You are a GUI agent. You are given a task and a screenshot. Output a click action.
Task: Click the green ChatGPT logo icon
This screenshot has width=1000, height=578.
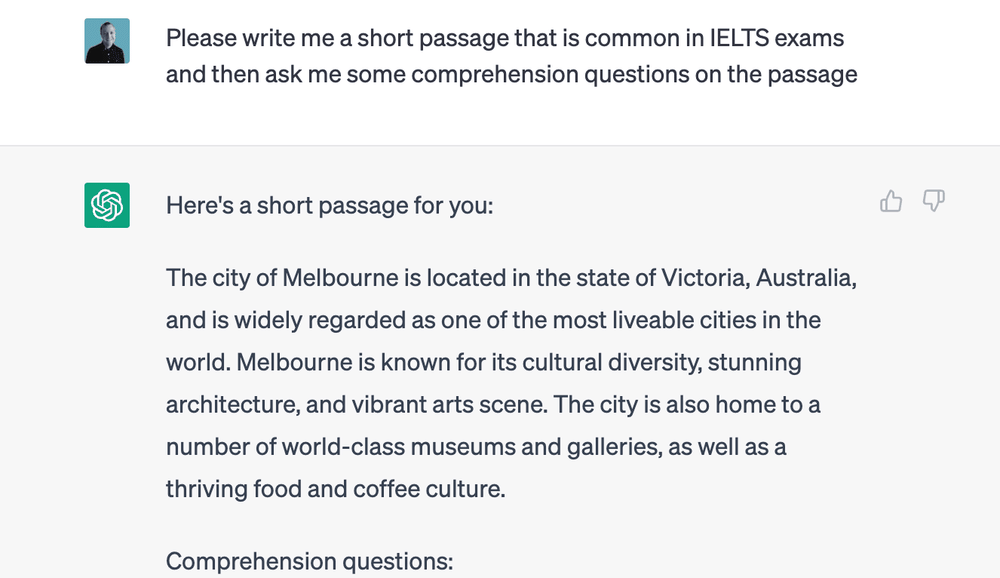click(107, 205)
